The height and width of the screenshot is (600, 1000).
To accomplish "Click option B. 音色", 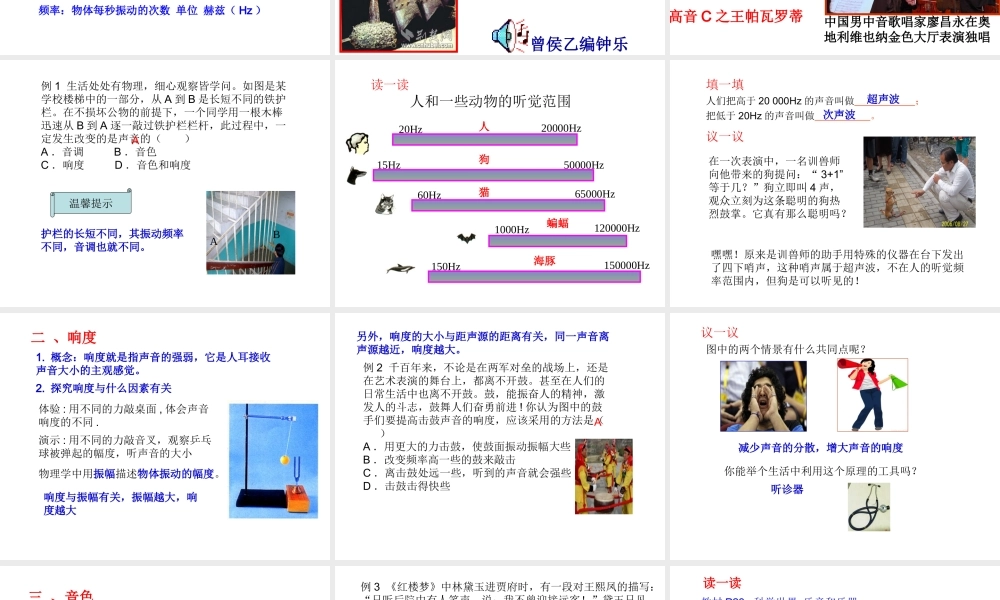I will click(x=135, y=152).
